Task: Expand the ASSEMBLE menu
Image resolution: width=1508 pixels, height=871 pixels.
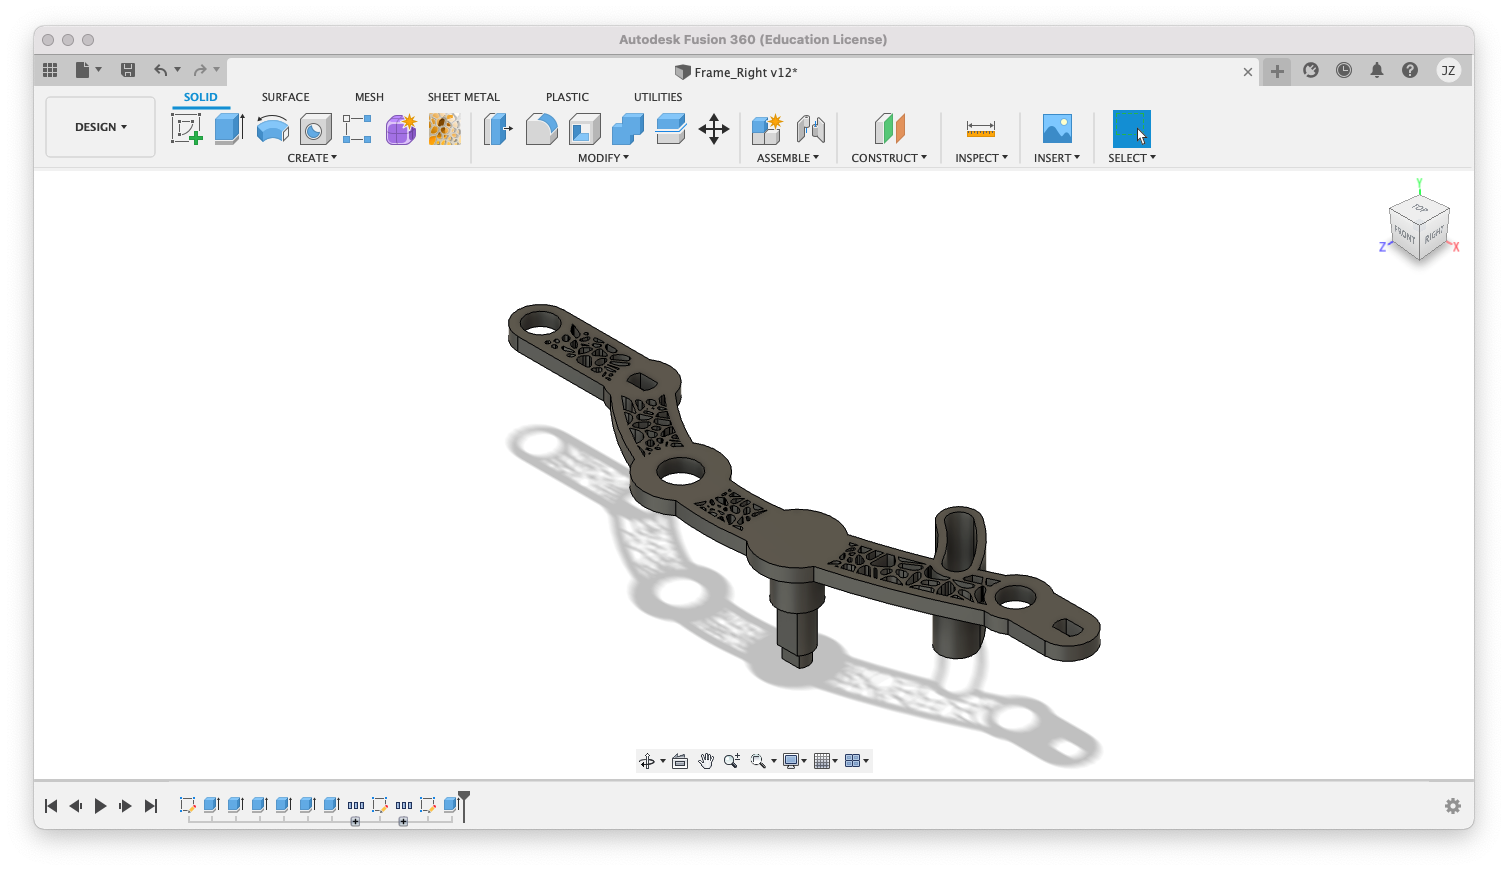Action: pos(788,158)
